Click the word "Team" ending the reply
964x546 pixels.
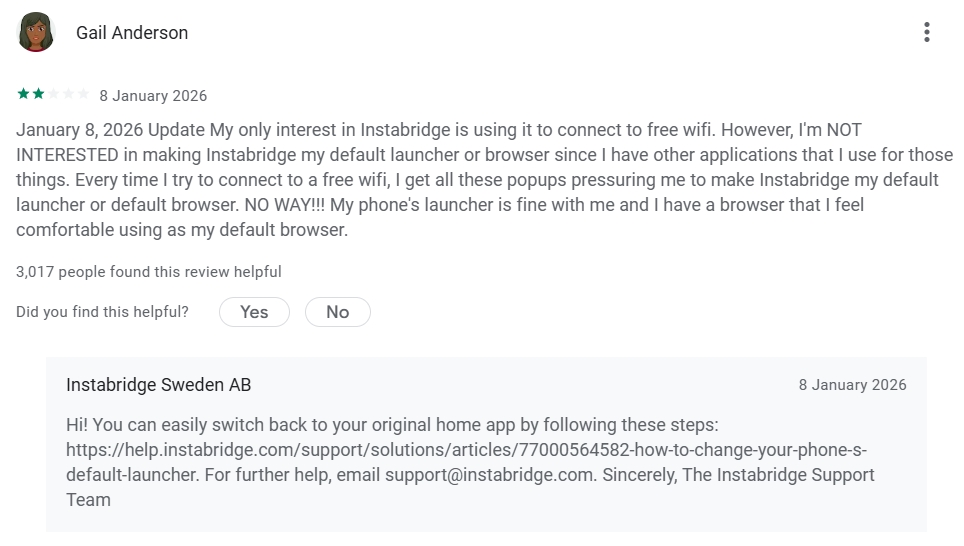click(x=88, y=500)
